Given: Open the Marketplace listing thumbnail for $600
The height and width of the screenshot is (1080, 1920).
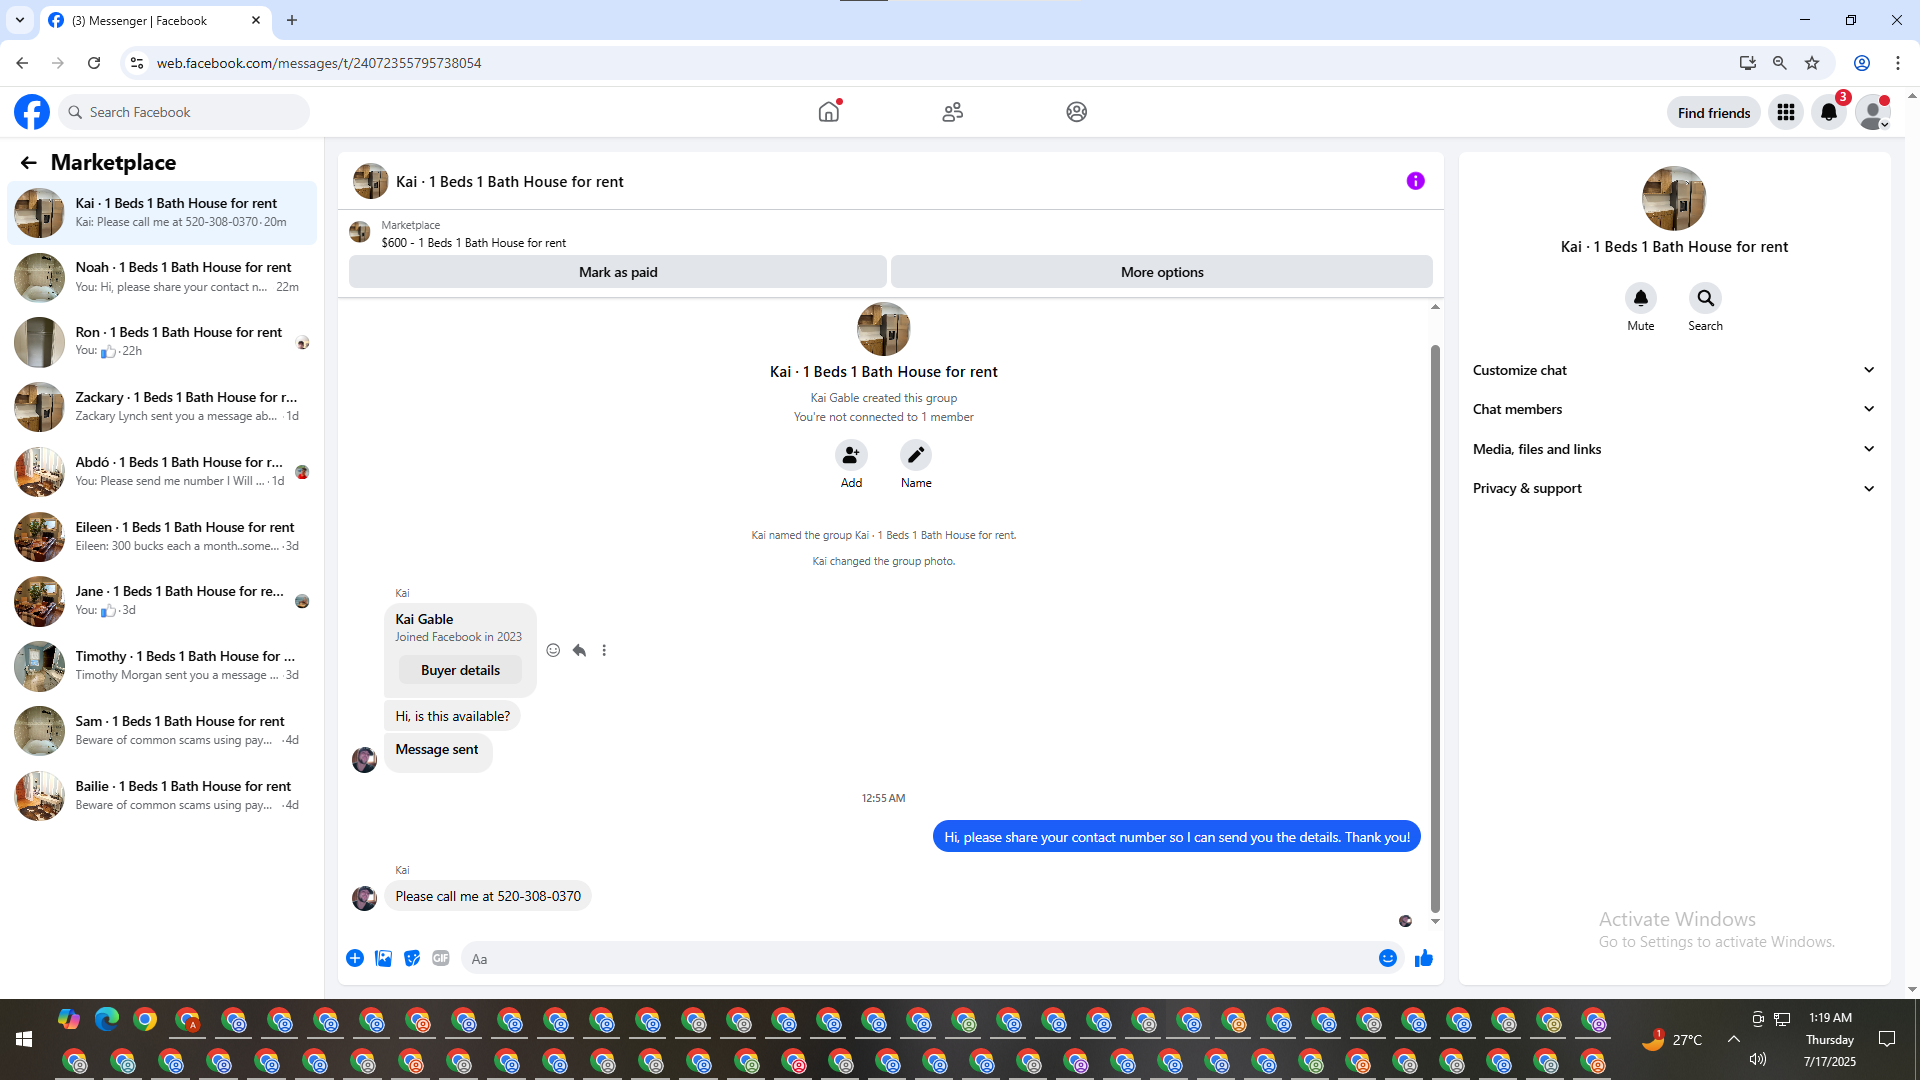Looking at the screenshot, I should pyautogui.click(x=360, y=233).
